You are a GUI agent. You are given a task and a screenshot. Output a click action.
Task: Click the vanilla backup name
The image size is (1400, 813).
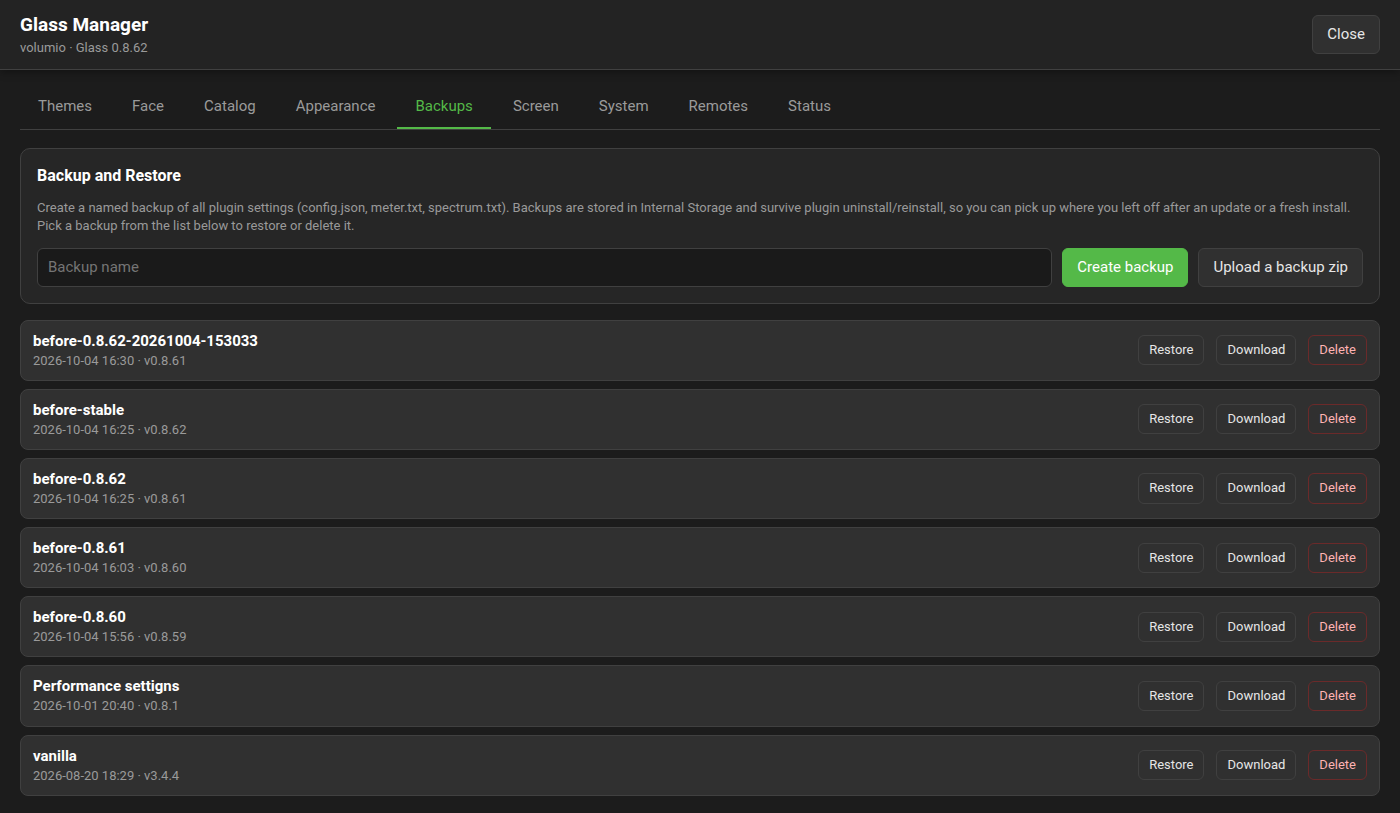click(55, 756)
